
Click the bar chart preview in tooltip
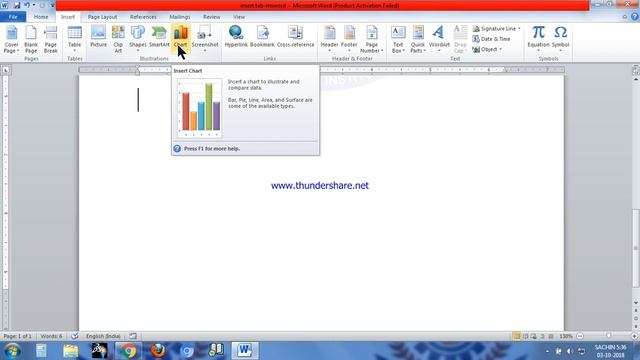coord(200,108)
